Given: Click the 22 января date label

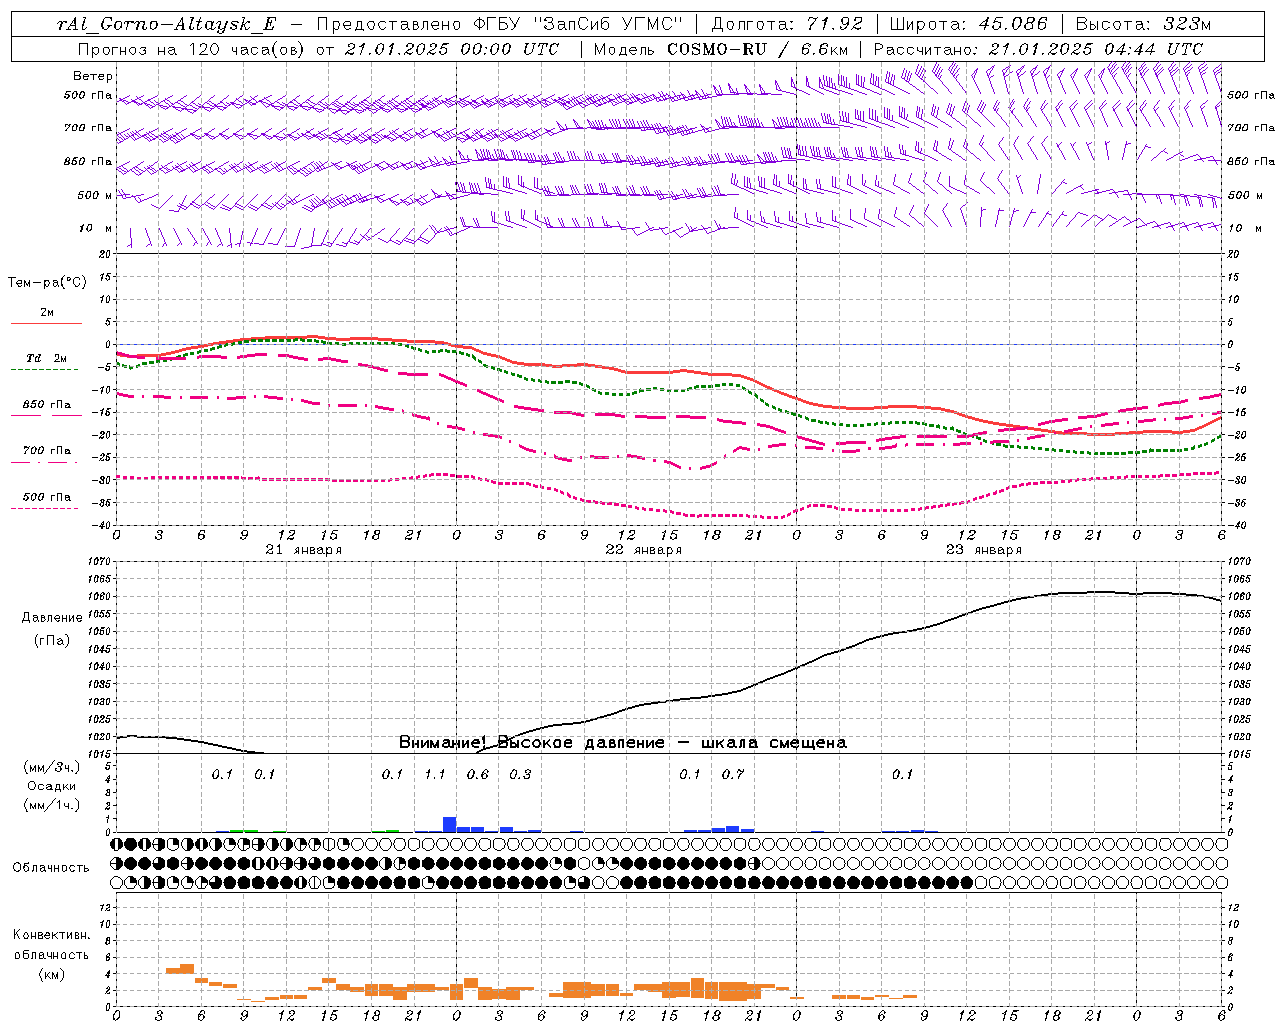Looking at the screenshot, I should point(644,550).
